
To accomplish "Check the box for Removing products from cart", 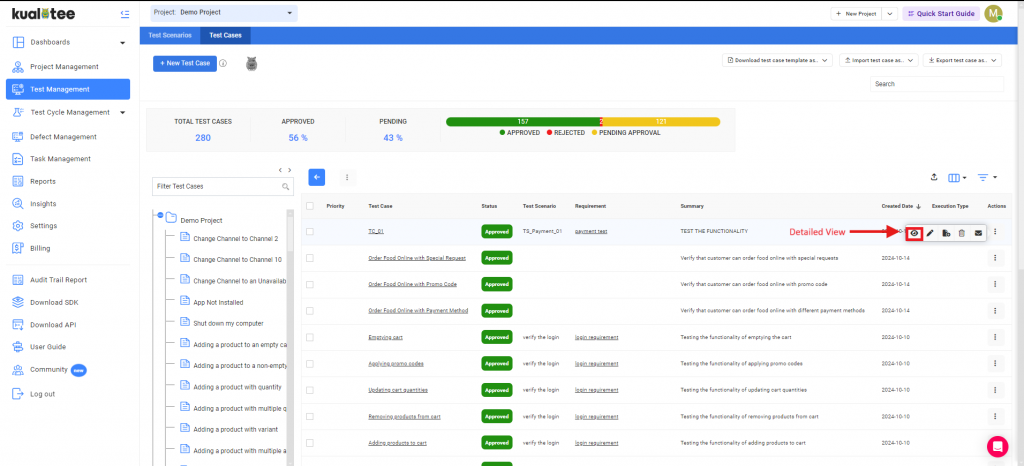I will point(310,416).
